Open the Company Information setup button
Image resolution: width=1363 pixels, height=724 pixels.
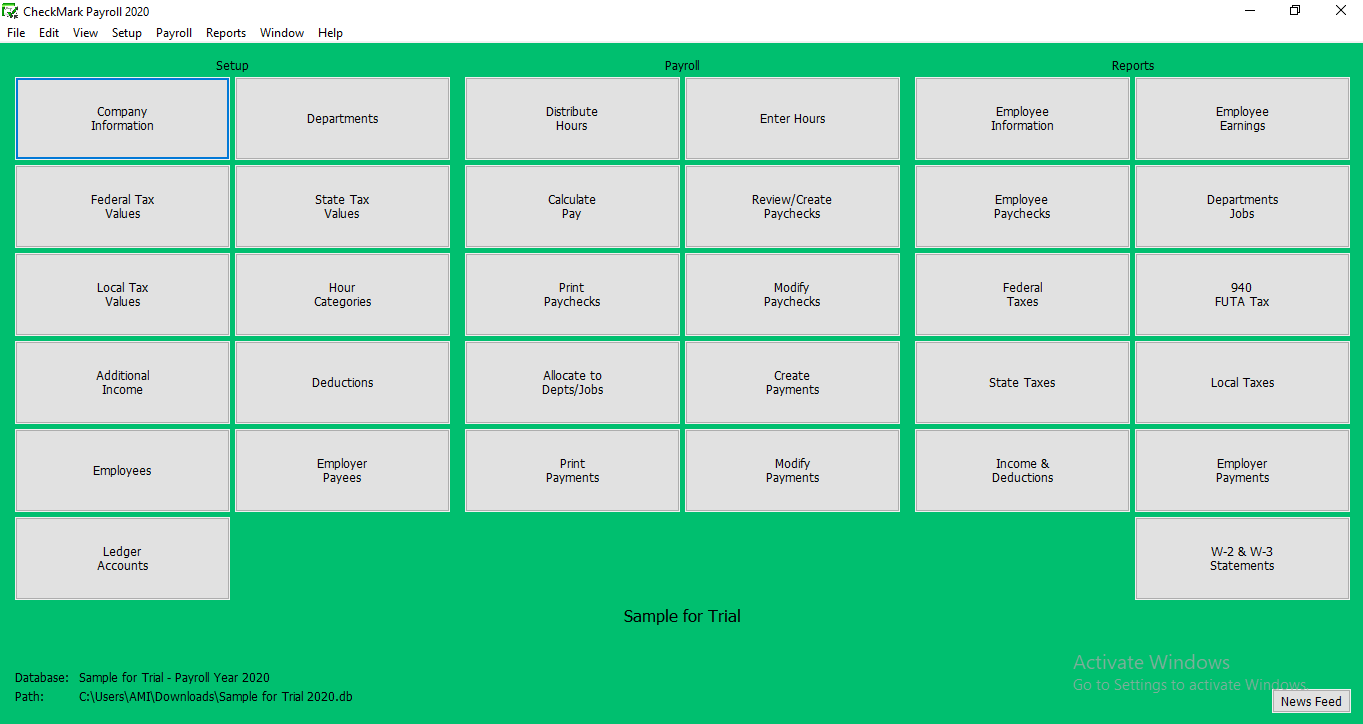(122, 119)
